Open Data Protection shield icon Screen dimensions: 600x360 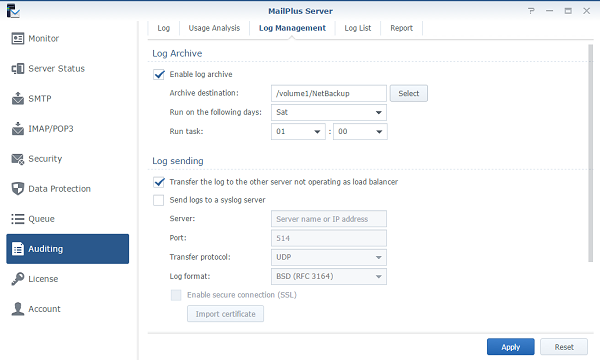[x=18, y=189]
